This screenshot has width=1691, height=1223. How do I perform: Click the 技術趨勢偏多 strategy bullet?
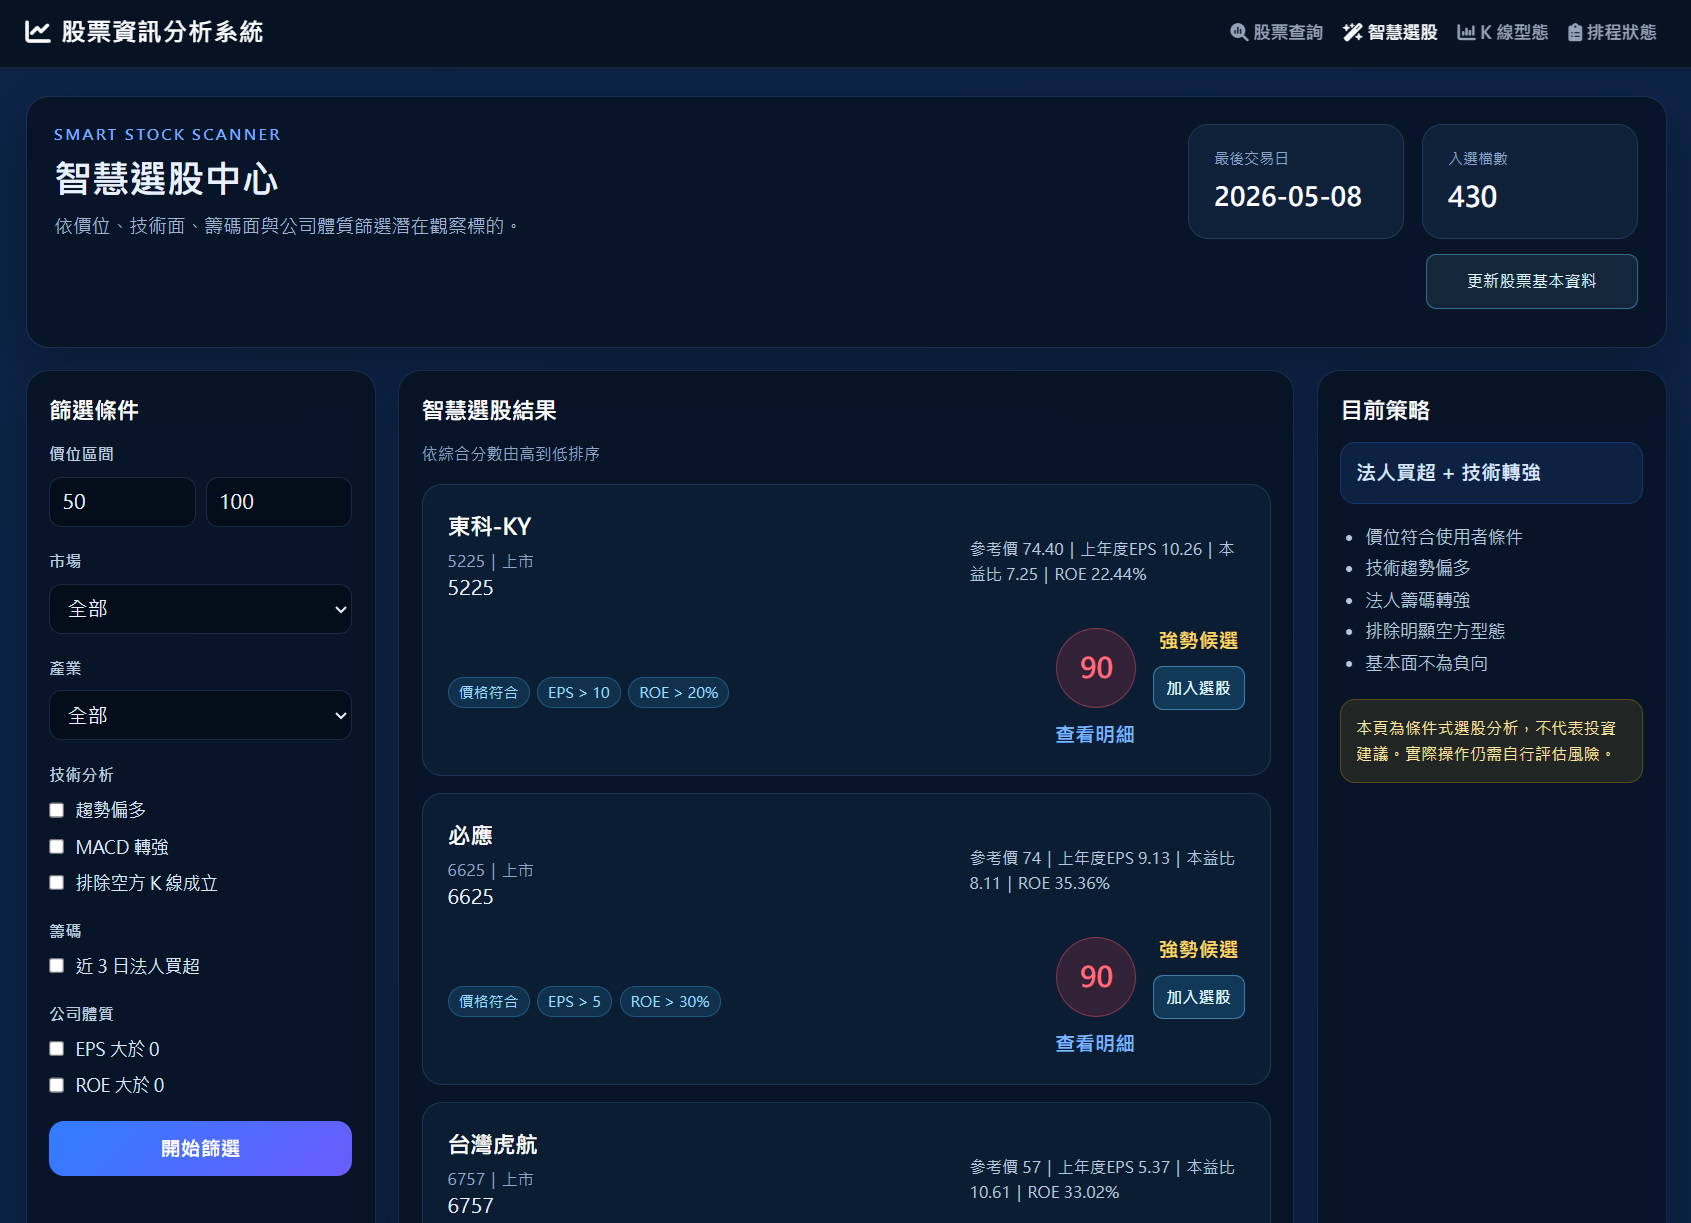1418,568
